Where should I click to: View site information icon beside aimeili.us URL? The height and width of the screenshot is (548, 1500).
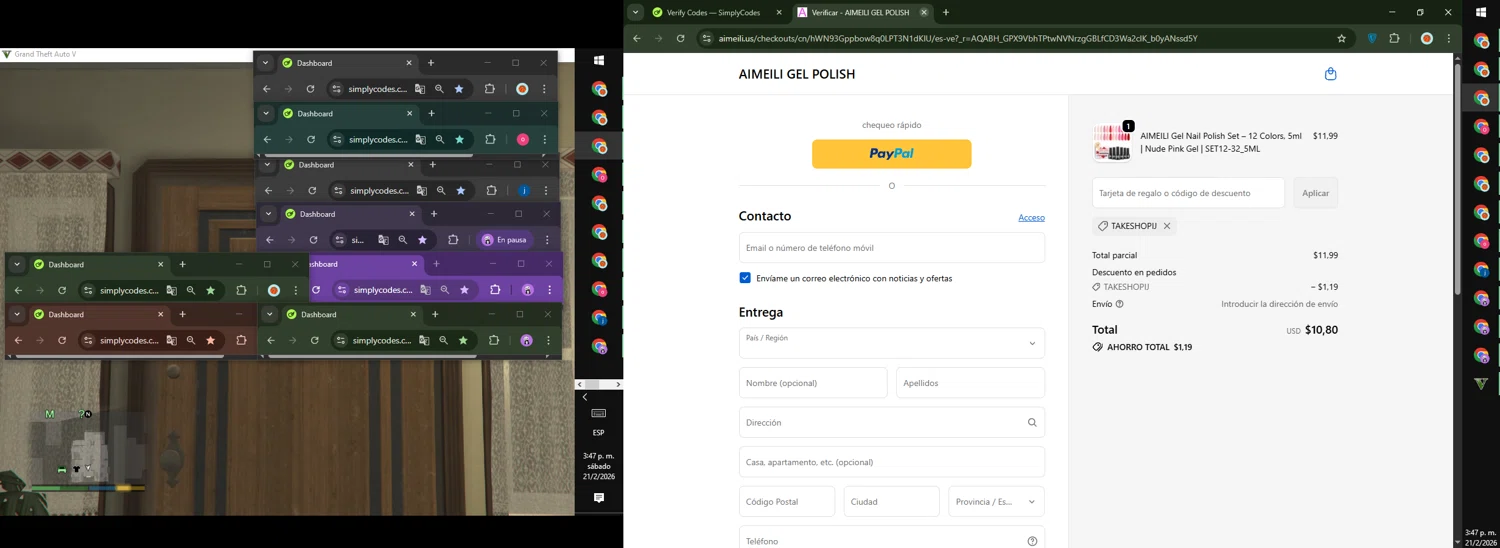pyautogui.click(x=707, y=39)
